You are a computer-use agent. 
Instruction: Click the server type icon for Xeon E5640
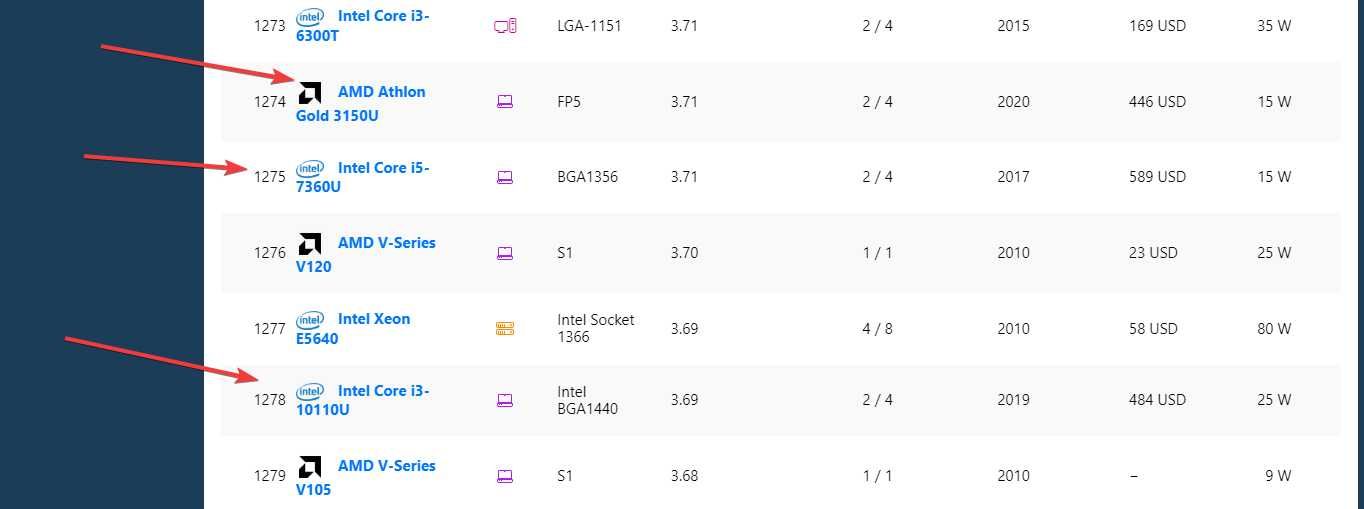click(505, 328)
